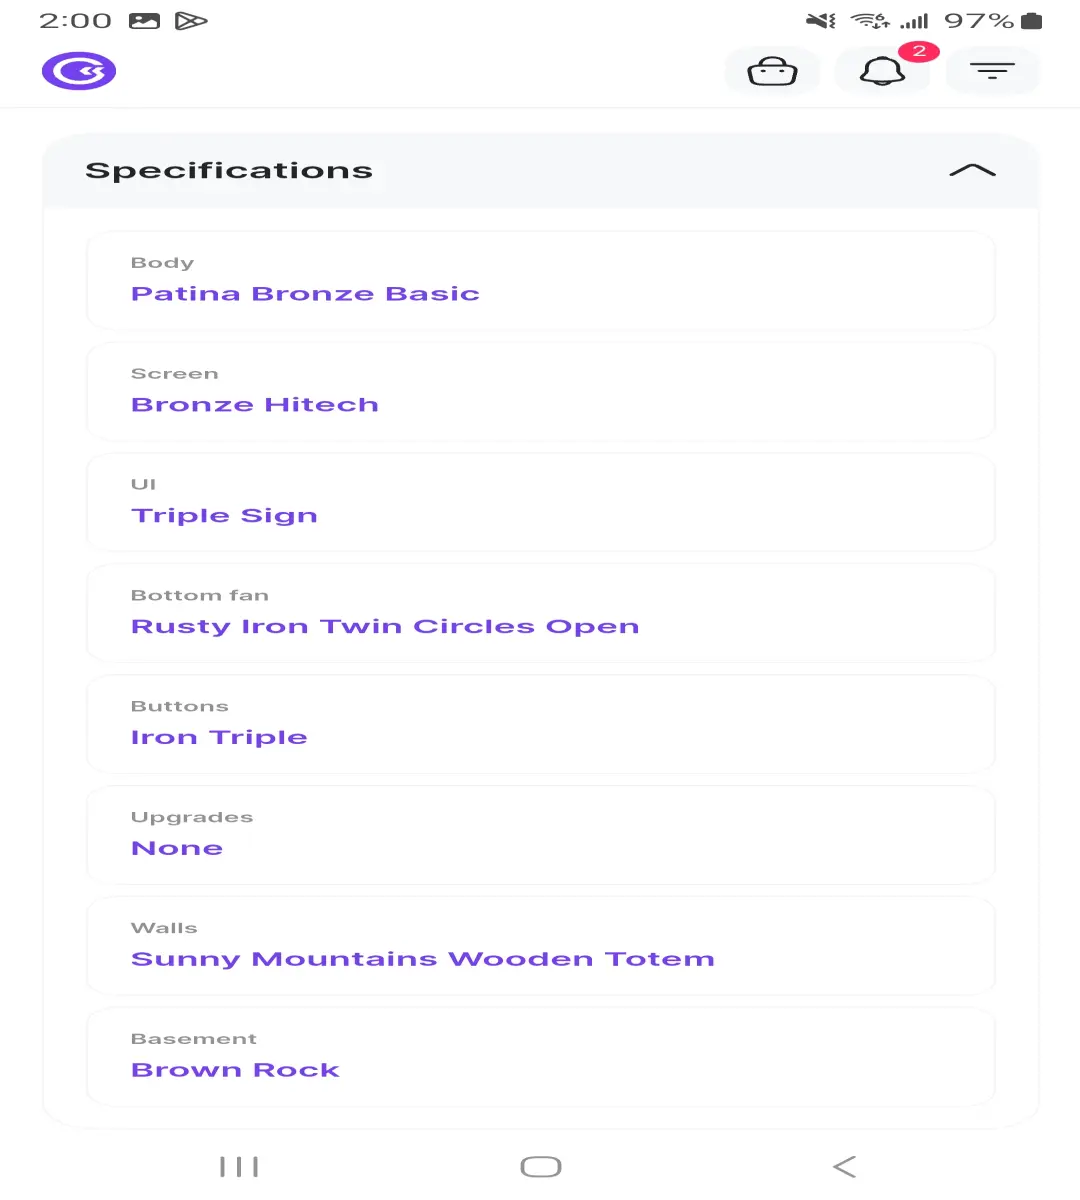Tap the battery icon in status bar
The width and height of the screenshot is (1080, 1200).
(x=1032, y=21)
